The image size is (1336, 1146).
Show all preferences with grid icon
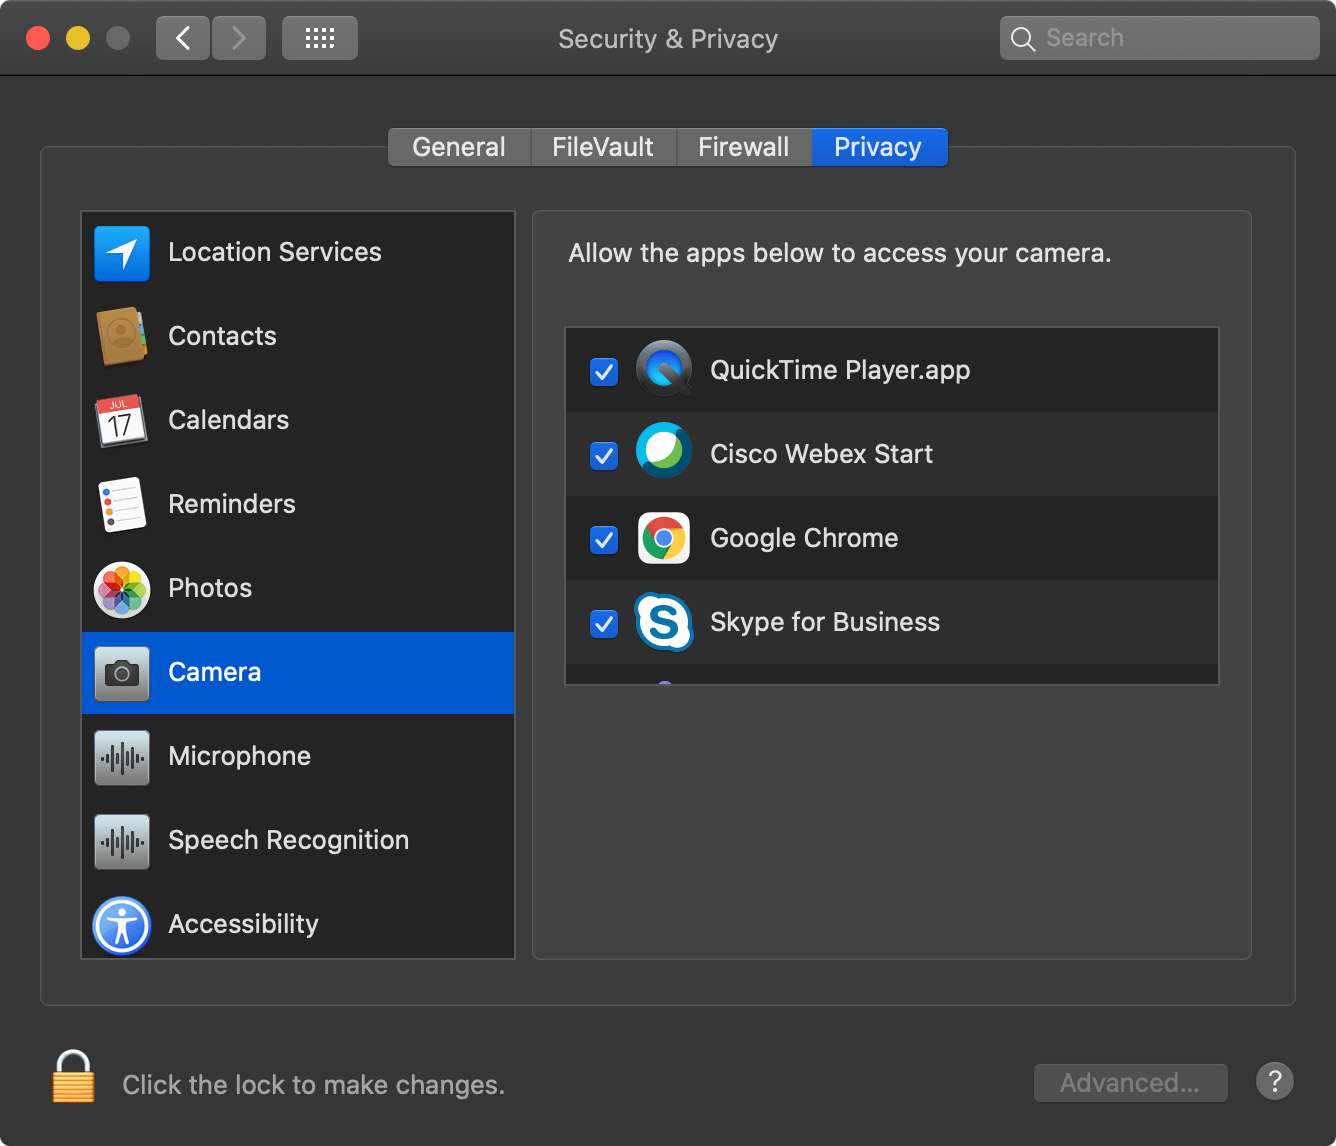point(319,39)
